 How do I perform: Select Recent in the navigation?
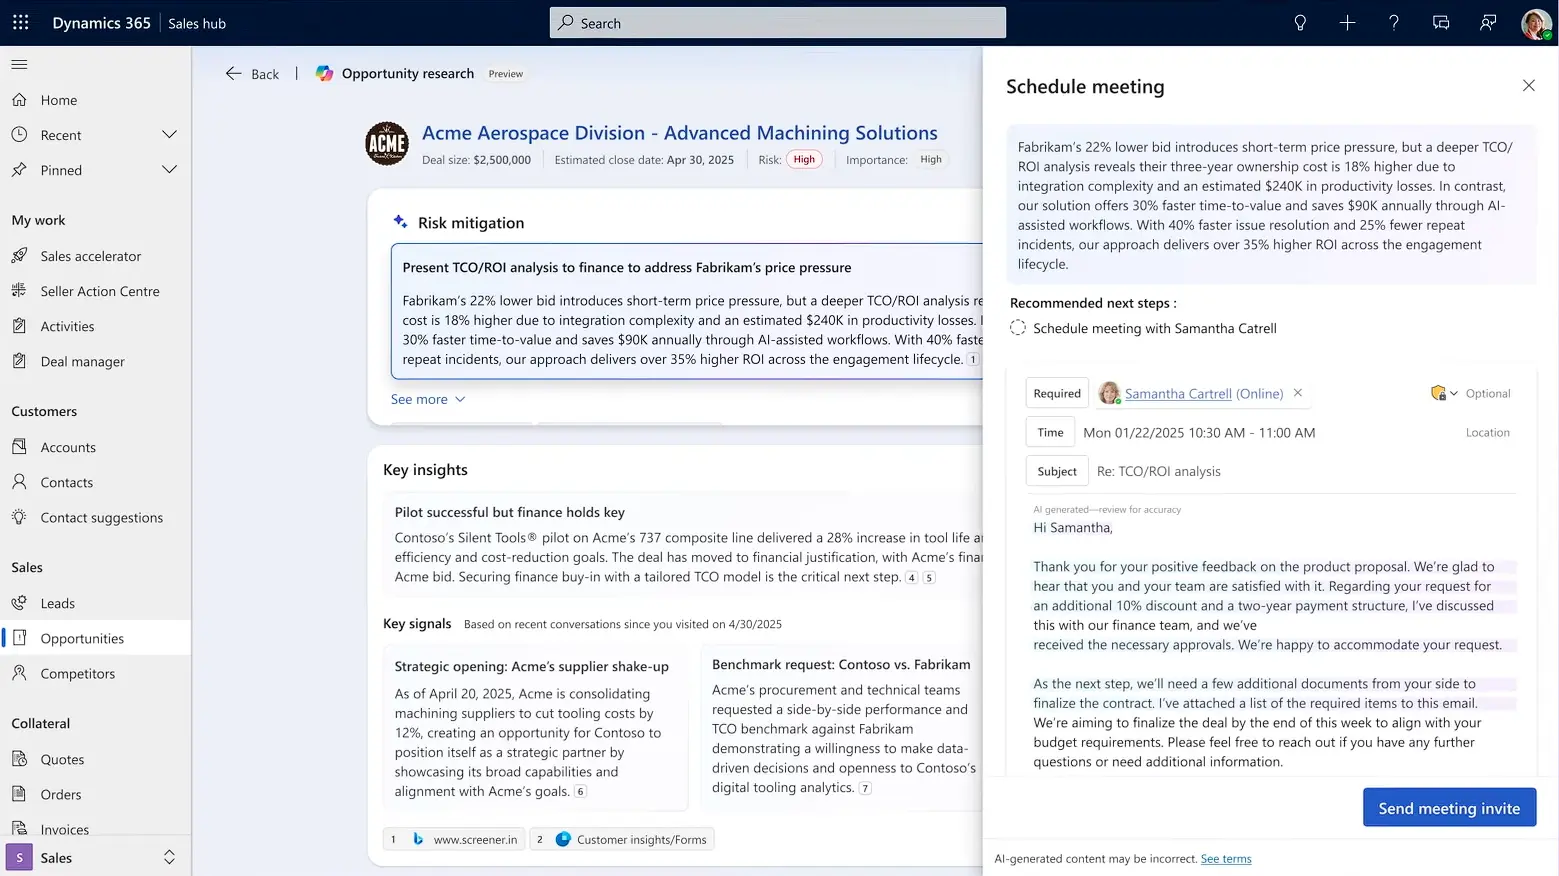61,135
